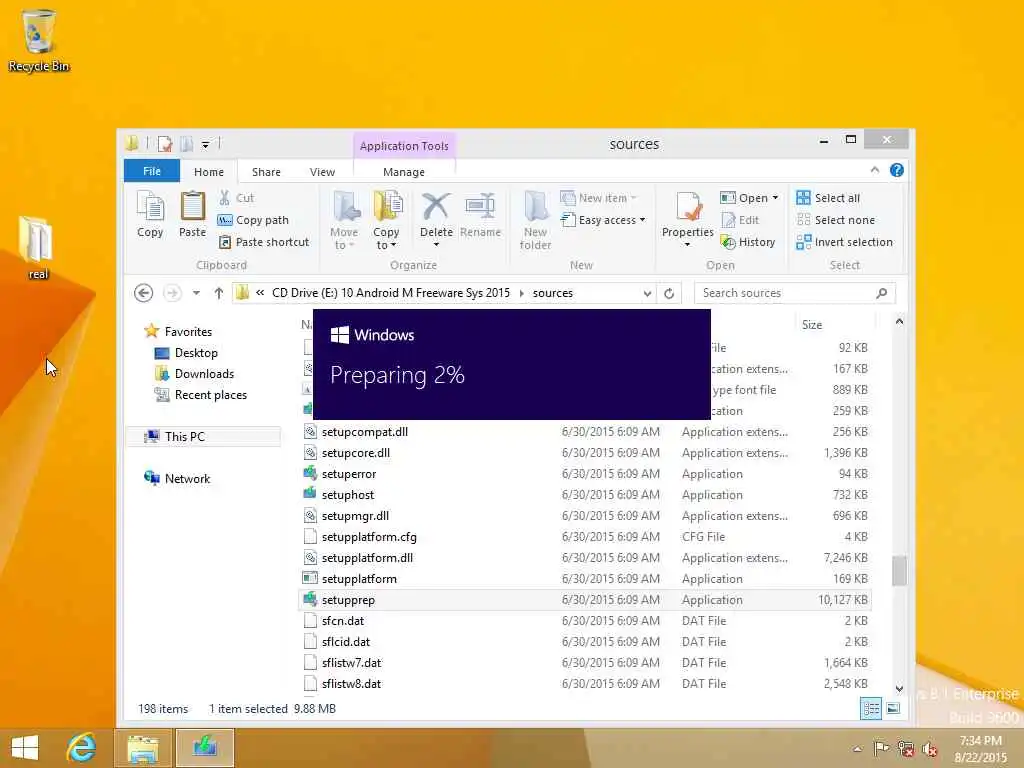Switch to the Manage tab
Screen dimensions: 1024x768
pyautogui.click(x=404, y=172)
